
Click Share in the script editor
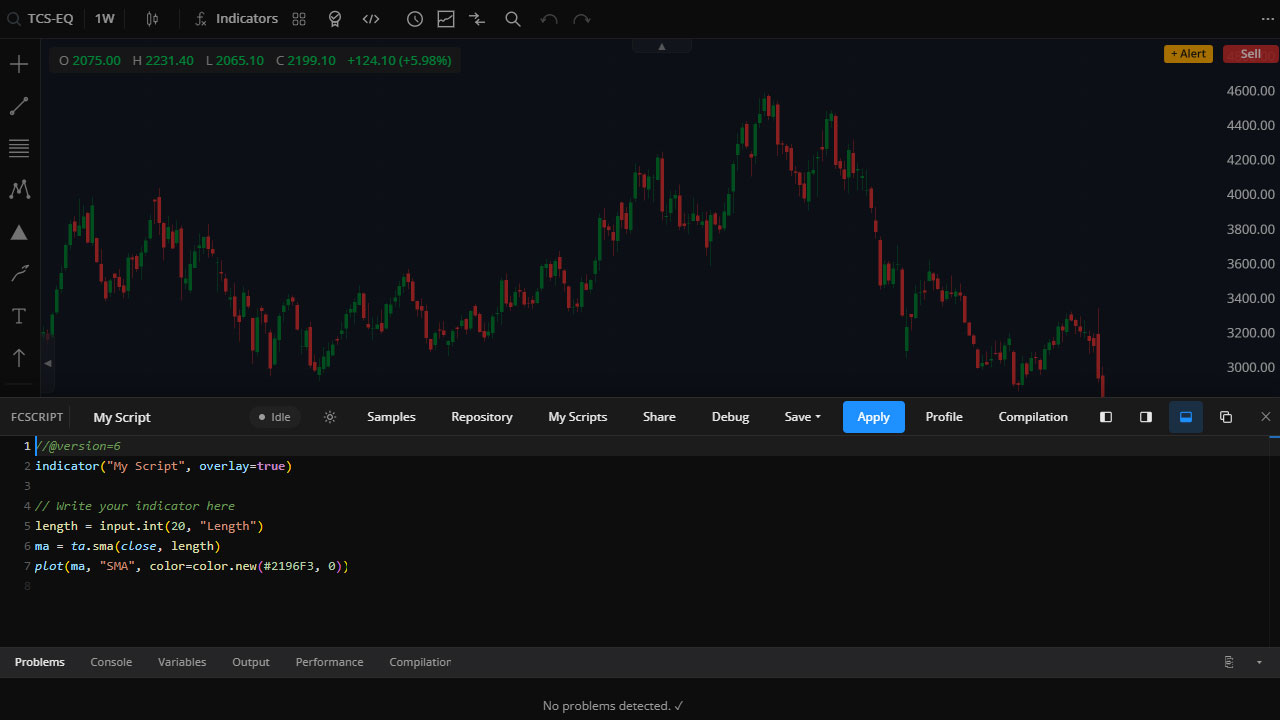click(659, 417)
